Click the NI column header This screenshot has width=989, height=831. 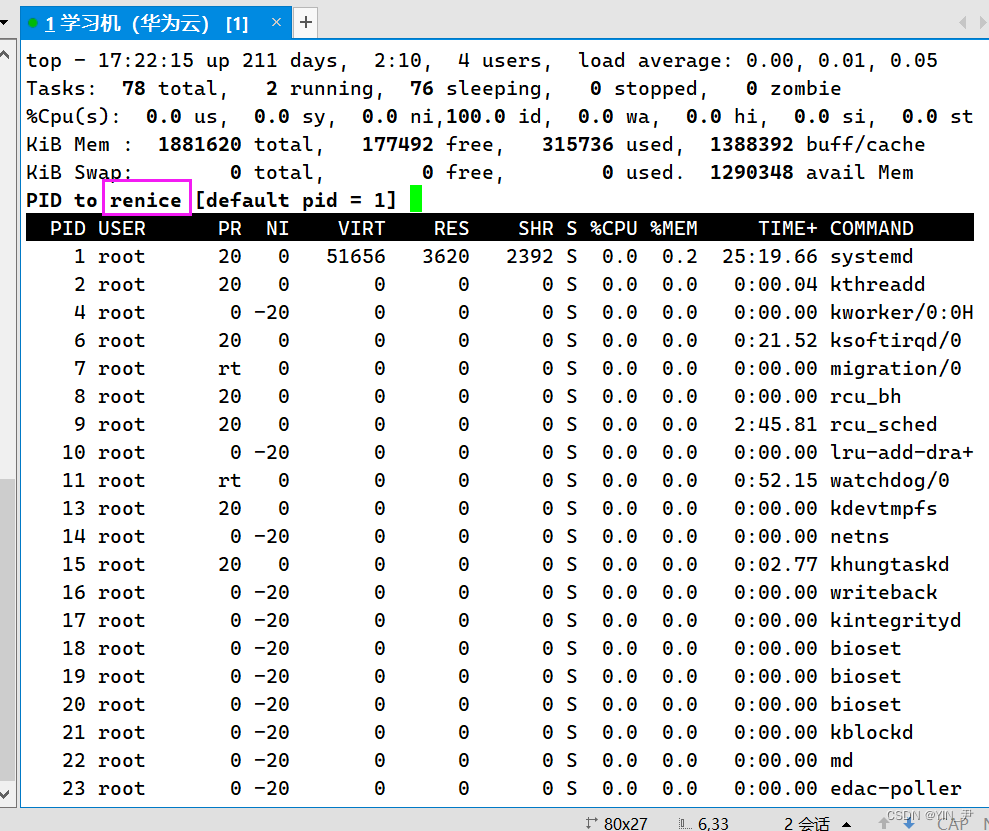click(x=278, y=228)
